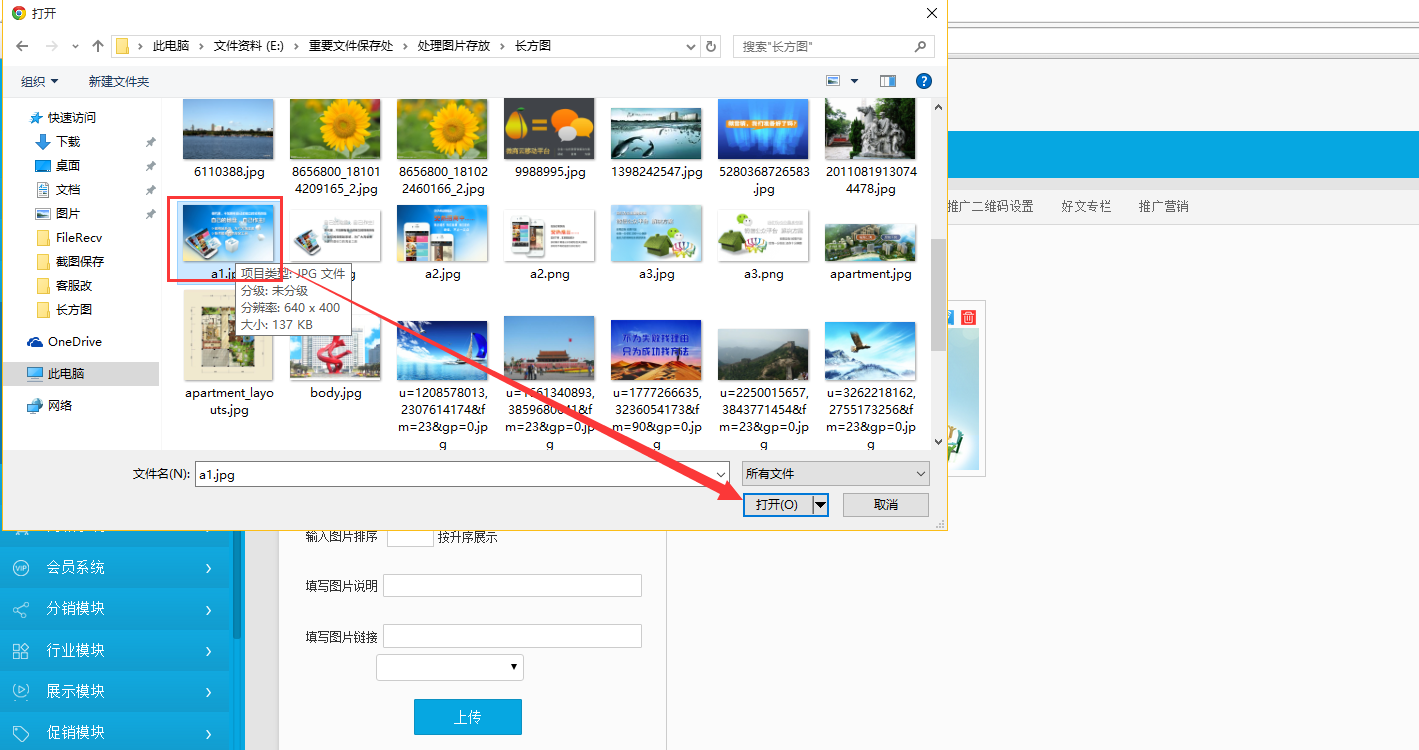Expand the 所有文件 file type dropdown
Screen dimensions: 1419x750
pyautogui.click(x=835, y=474)
